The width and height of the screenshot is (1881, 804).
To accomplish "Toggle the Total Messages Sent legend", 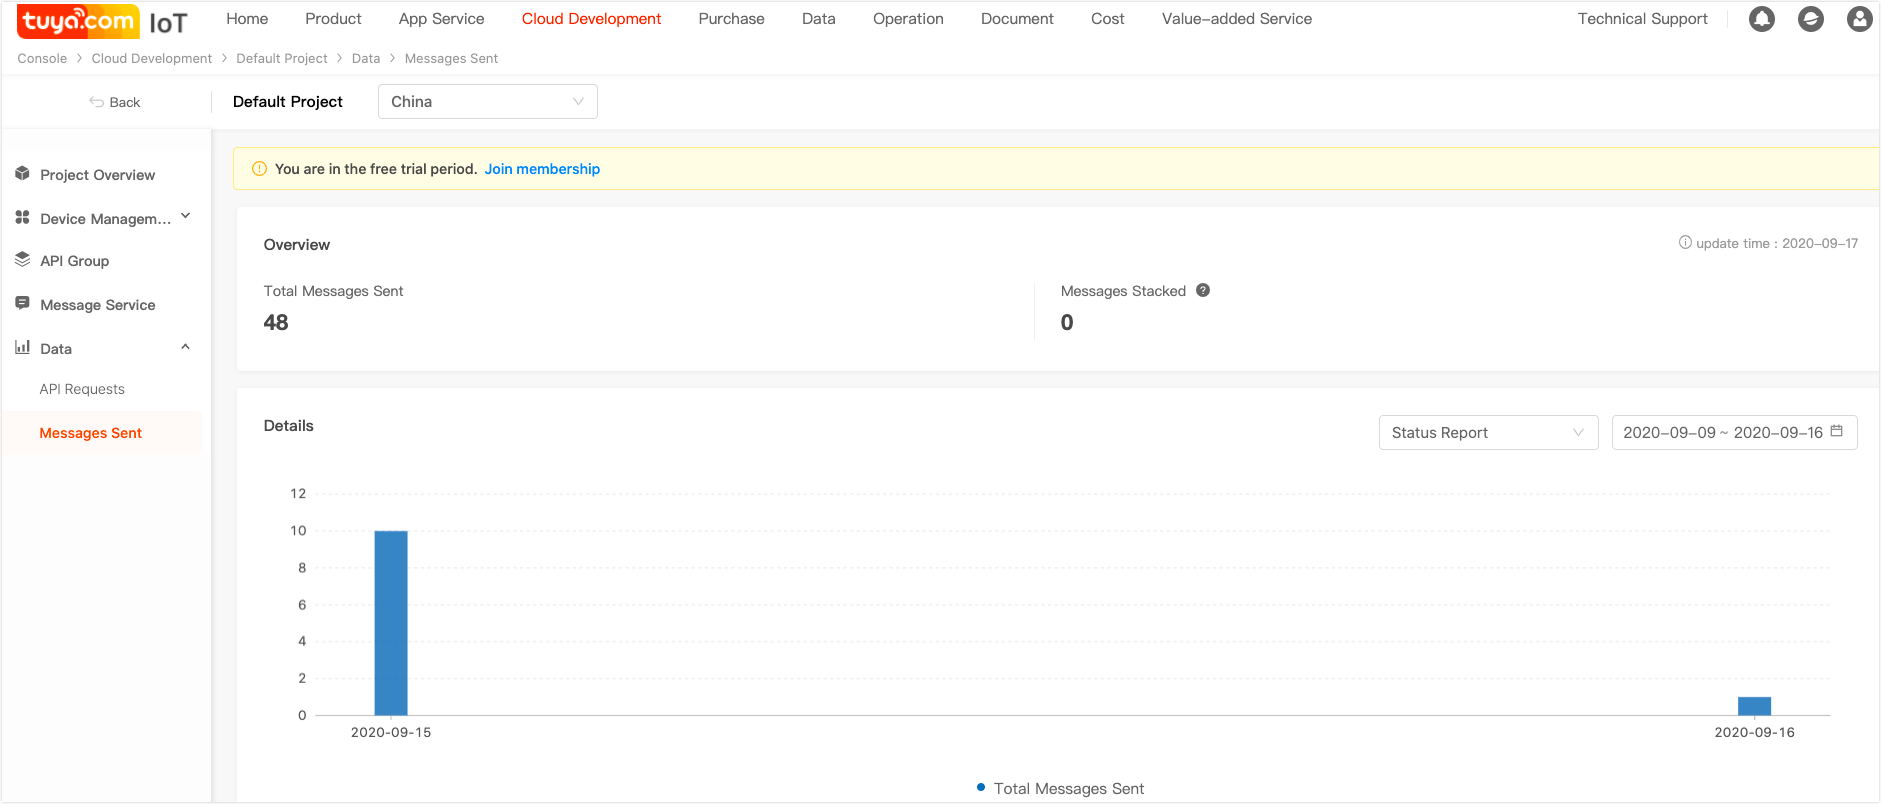I will (1060, 788).
